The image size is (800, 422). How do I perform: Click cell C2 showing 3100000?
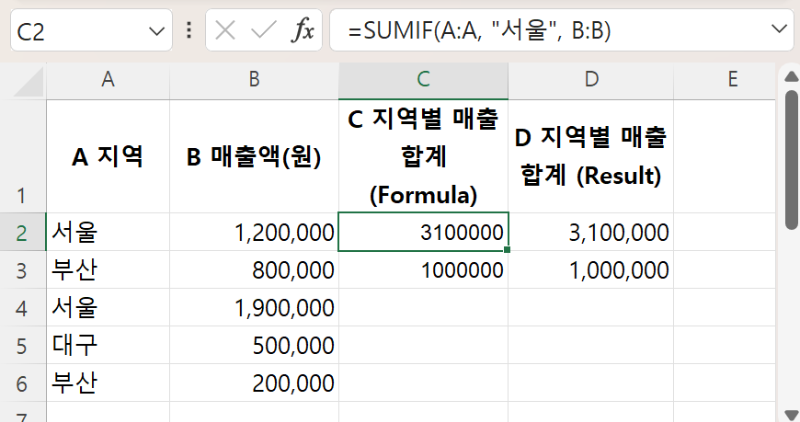[x=423, y=232]
